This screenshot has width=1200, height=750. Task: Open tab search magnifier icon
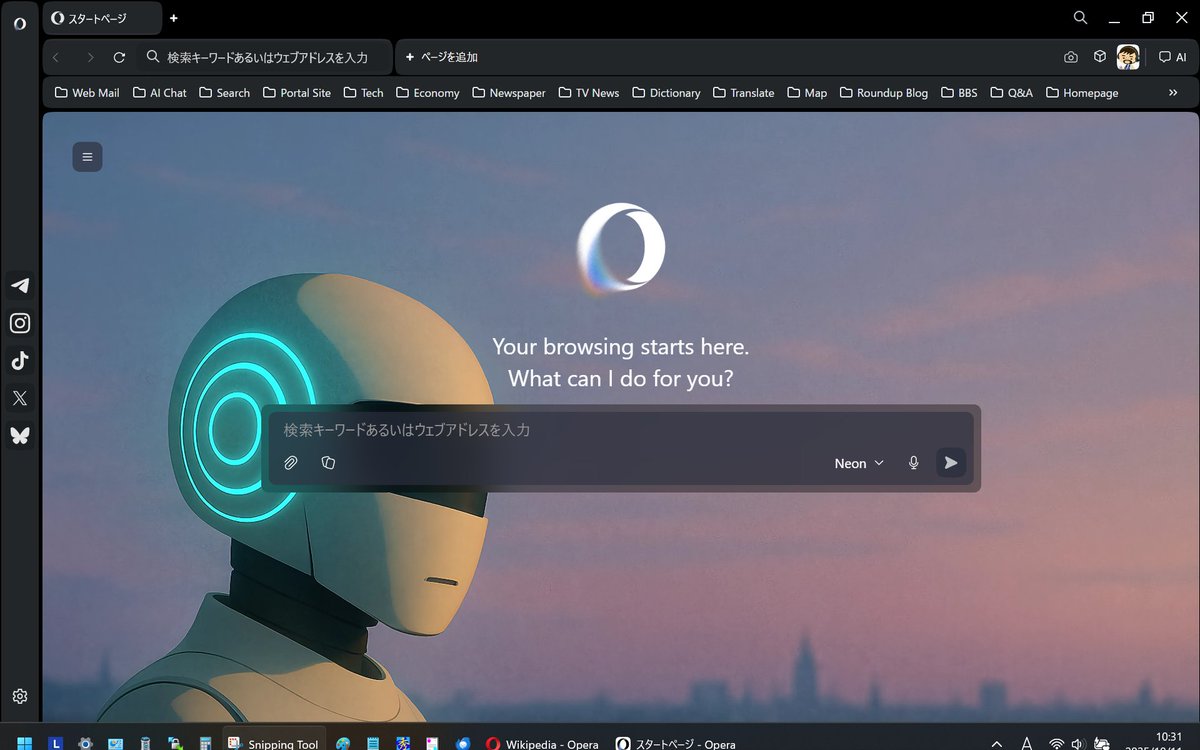pyautogui.click(x=1080, y=18)
